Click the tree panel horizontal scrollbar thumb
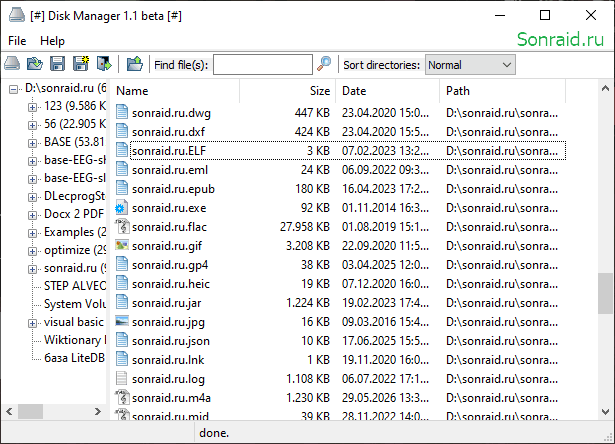This screenshot has height=444, width=615. pyautogui.click(x=30, y=411)
